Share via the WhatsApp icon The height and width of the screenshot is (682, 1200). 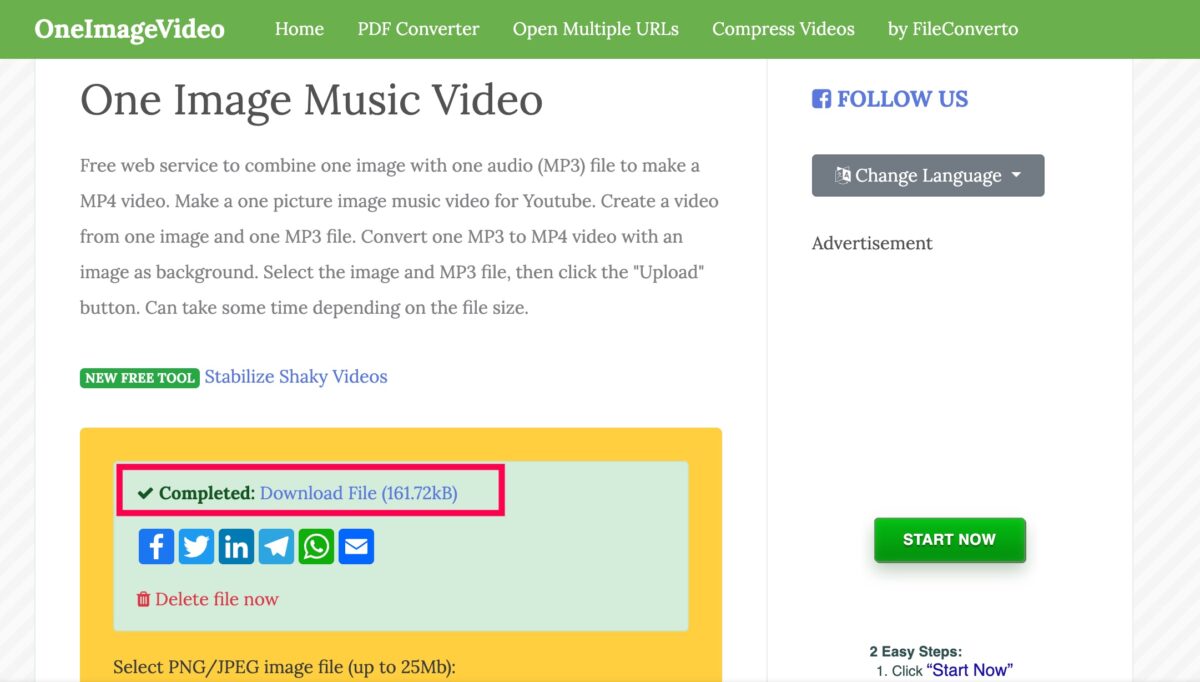tap(317, 547)
